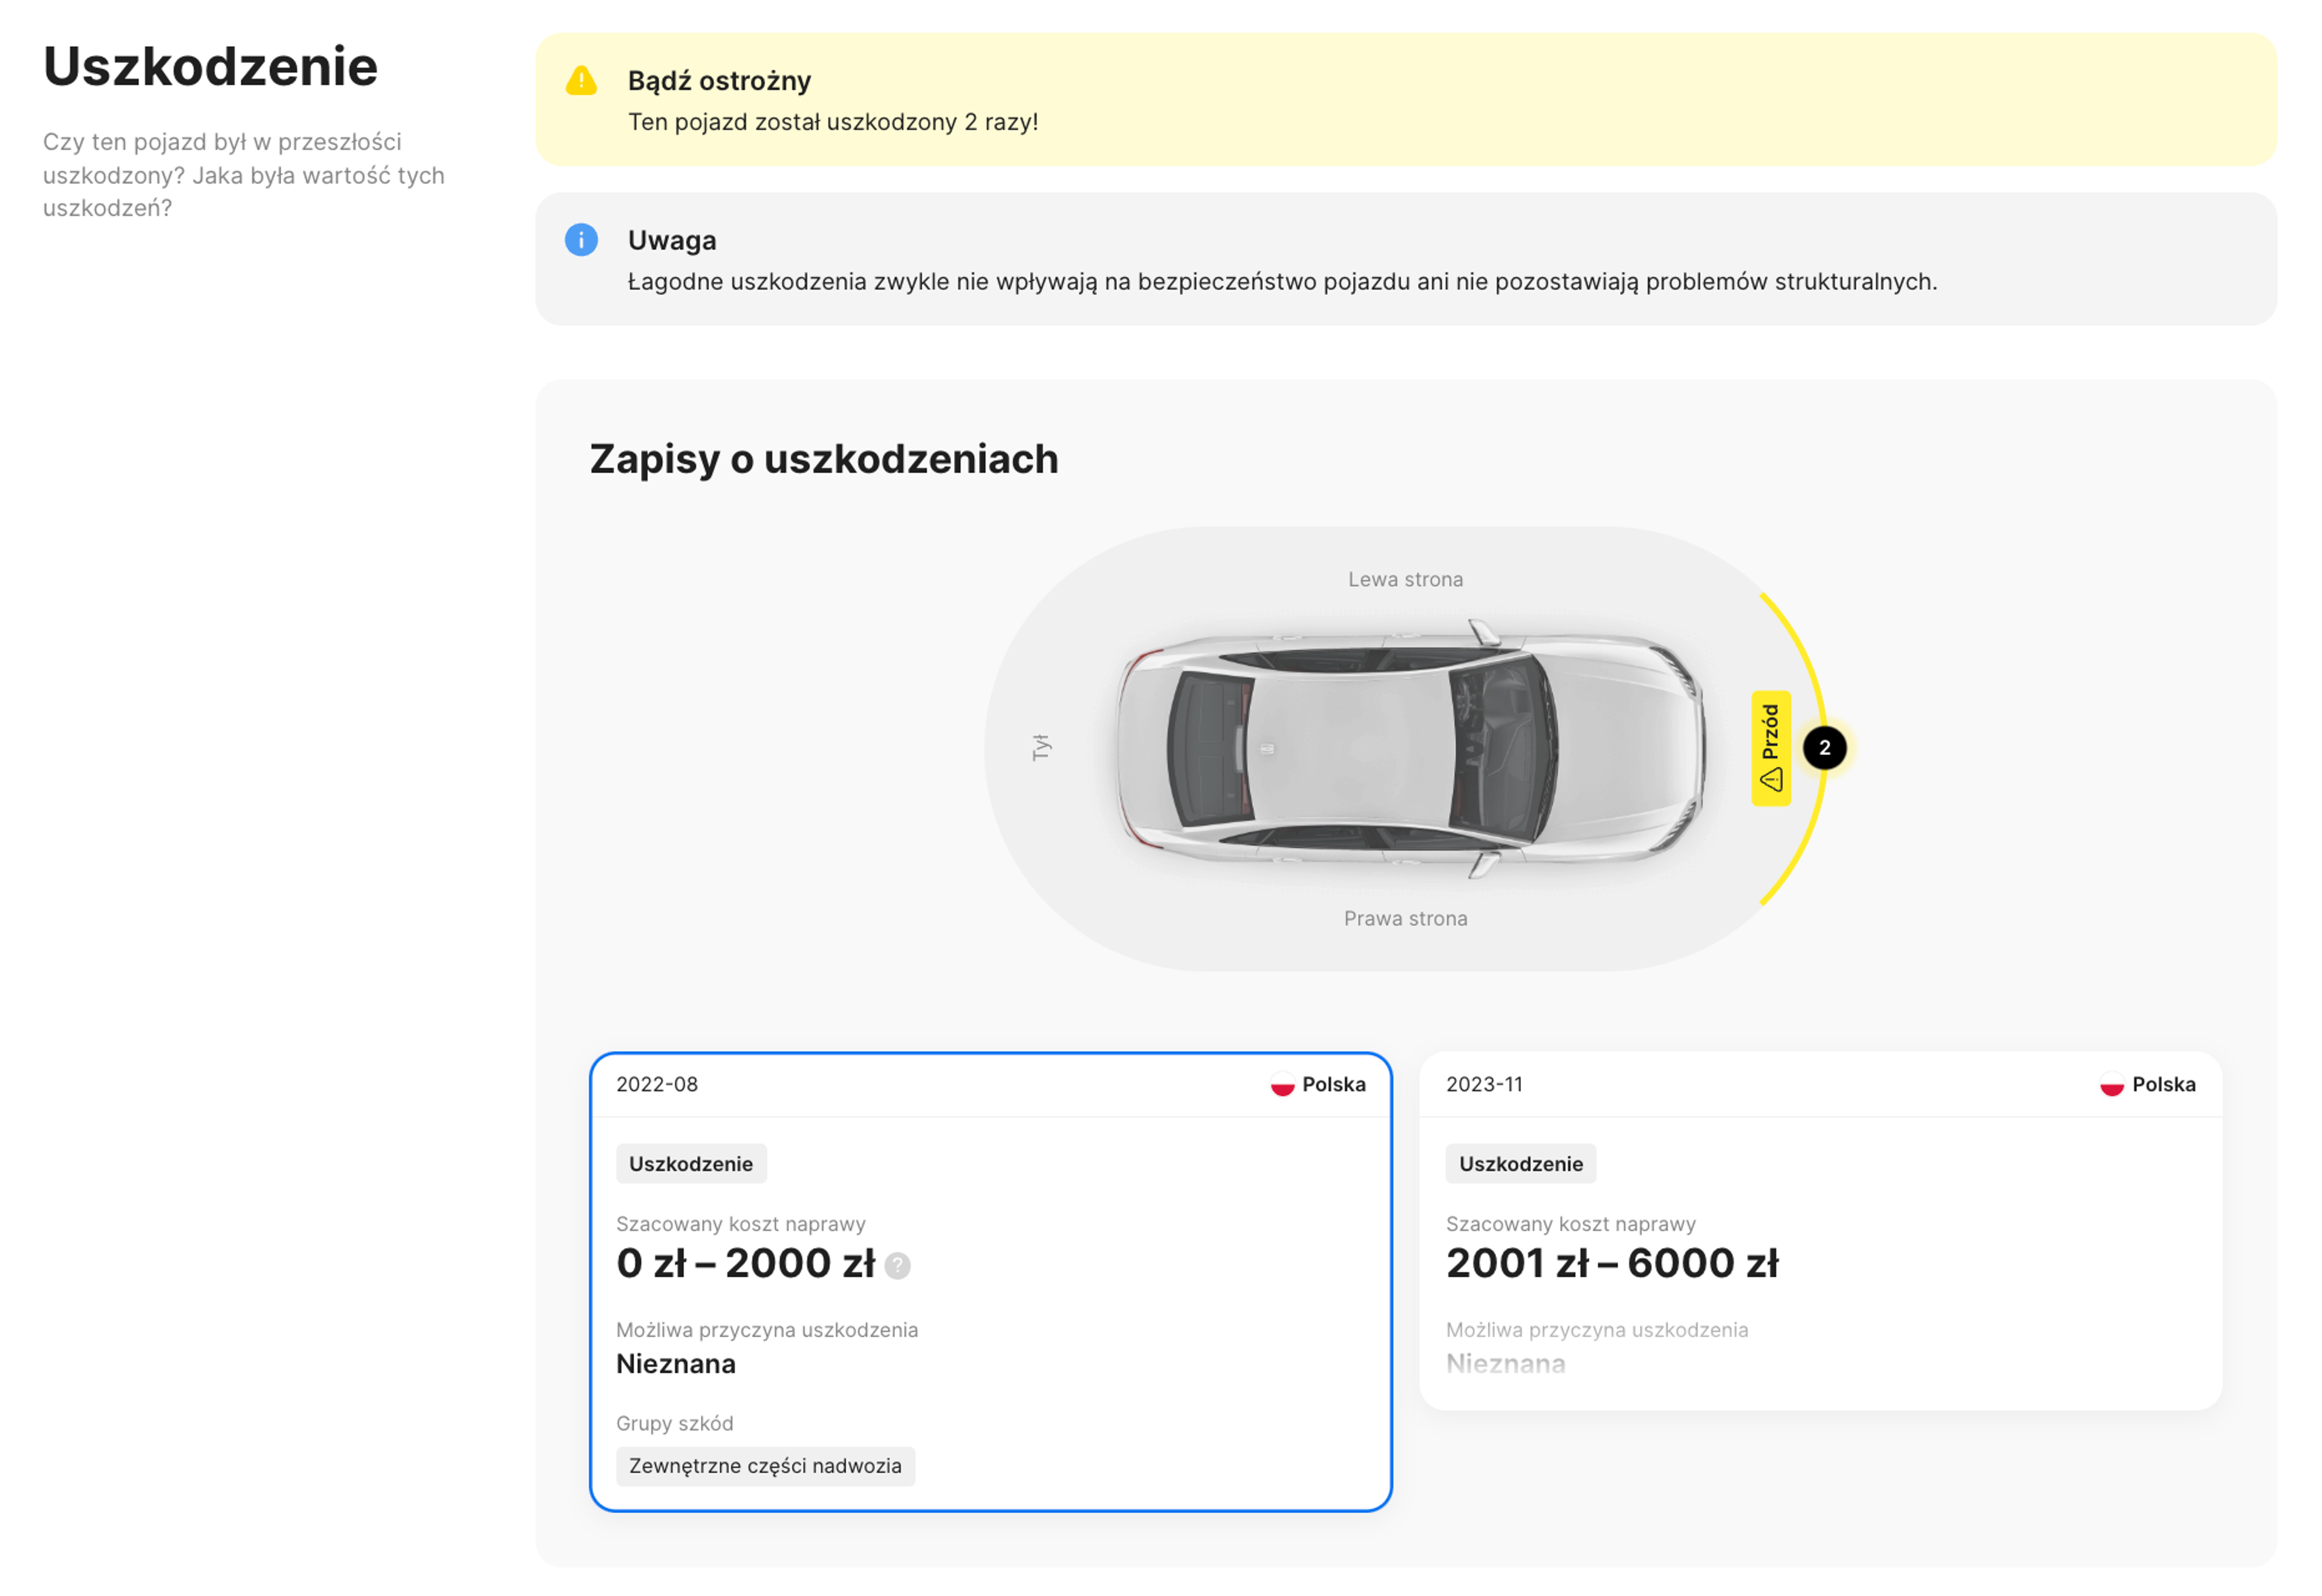This screenshot has height=1596, width=2322.
Task: Click the Uszkodzenie tag on the 2022-08 card
Action: (x=691, y=1164)
